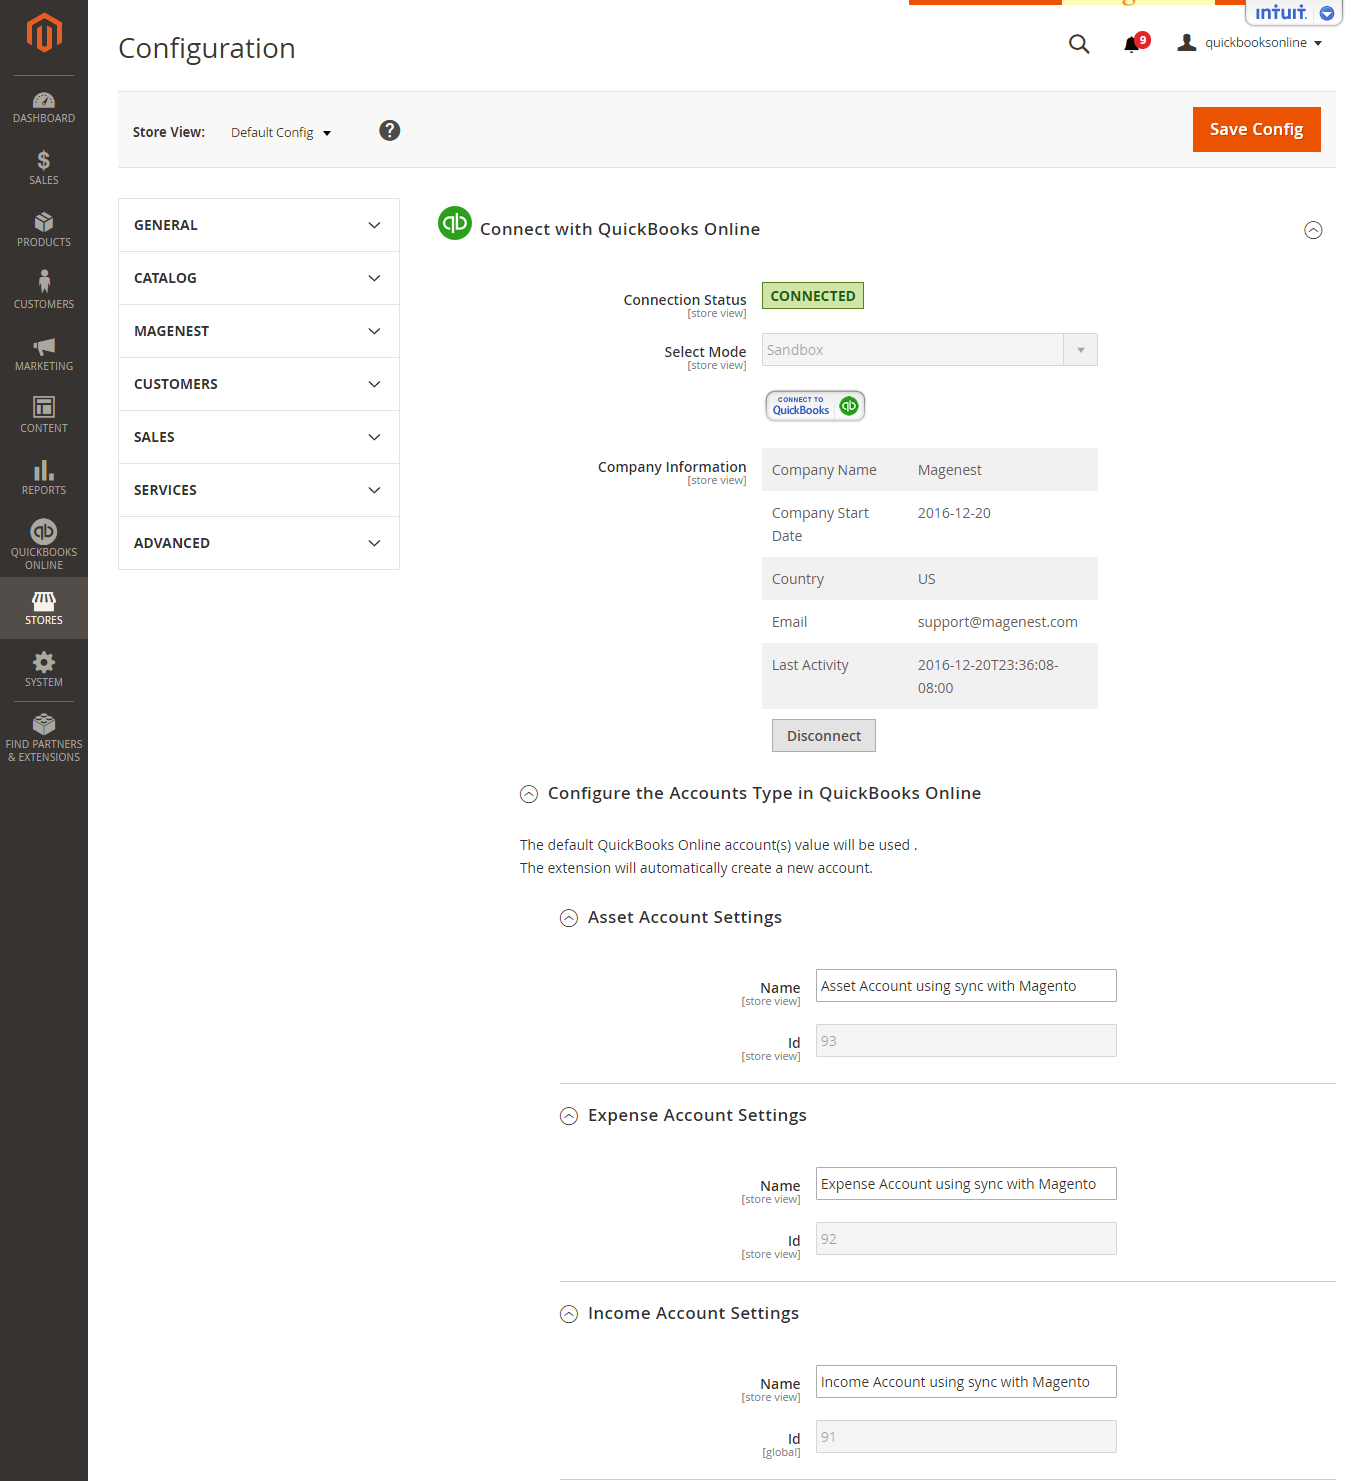Expand the Catalog configuration section
The width and height of the screenshot is (1366, 1481).
click(x=259, y=278)
